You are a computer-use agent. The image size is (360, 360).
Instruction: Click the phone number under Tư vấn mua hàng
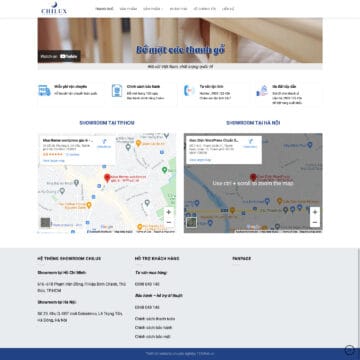(x=147, y=284)
